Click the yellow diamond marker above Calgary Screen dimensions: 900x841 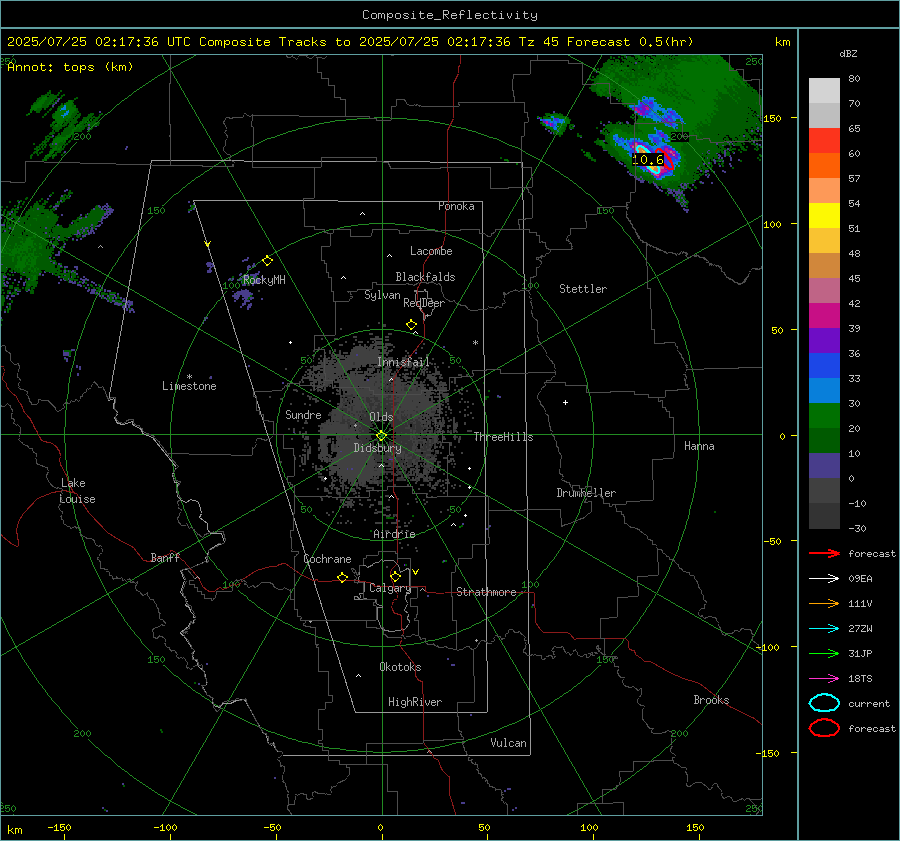[x=395, y=576]
